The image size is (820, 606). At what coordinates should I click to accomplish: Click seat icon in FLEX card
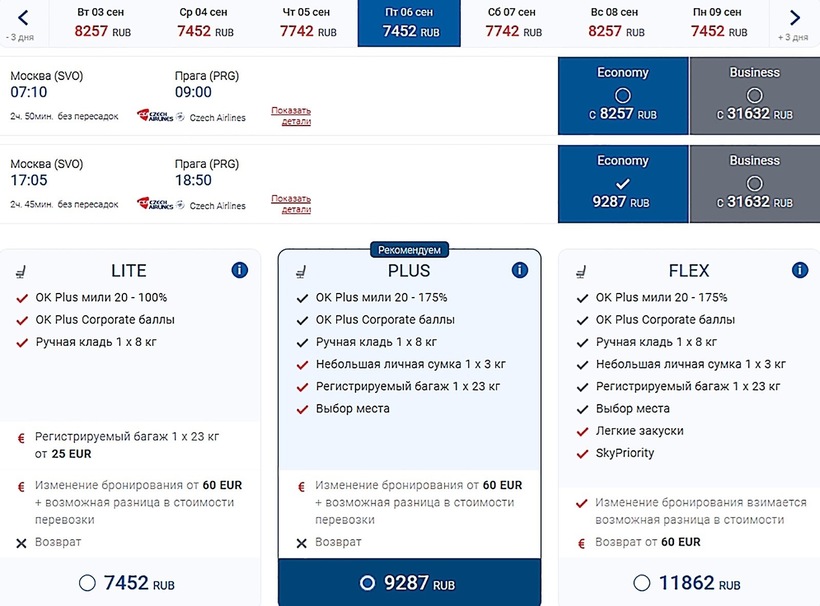point(581,271)
